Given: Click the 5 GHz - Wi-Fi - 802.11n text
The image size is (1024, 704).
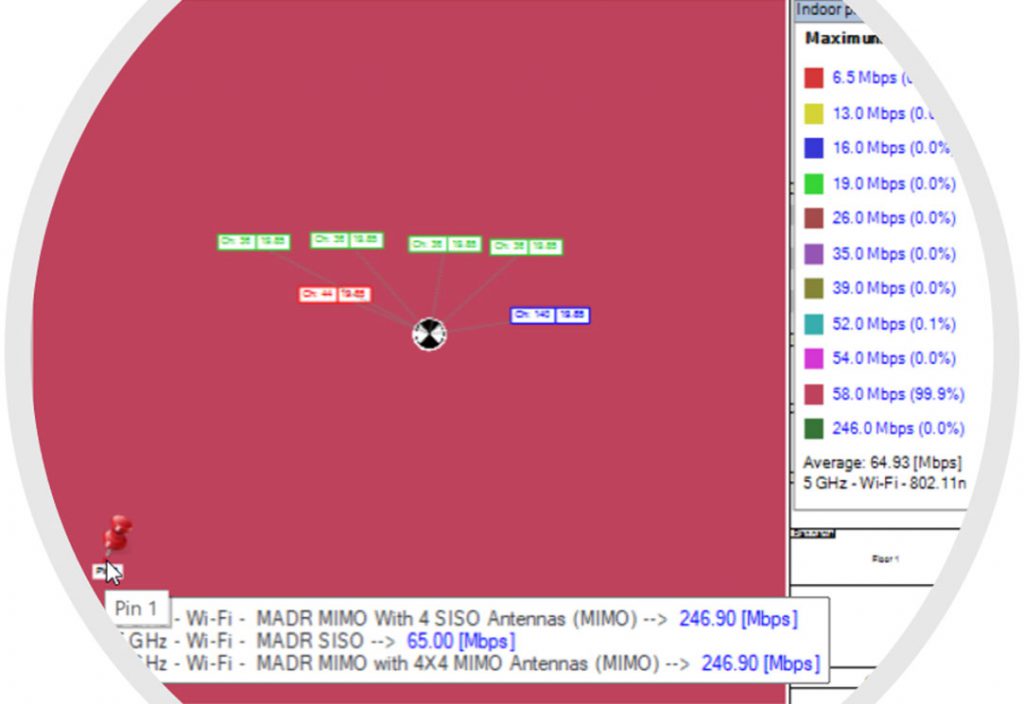Looking at the screenshot, I should [x=884, y=483].
